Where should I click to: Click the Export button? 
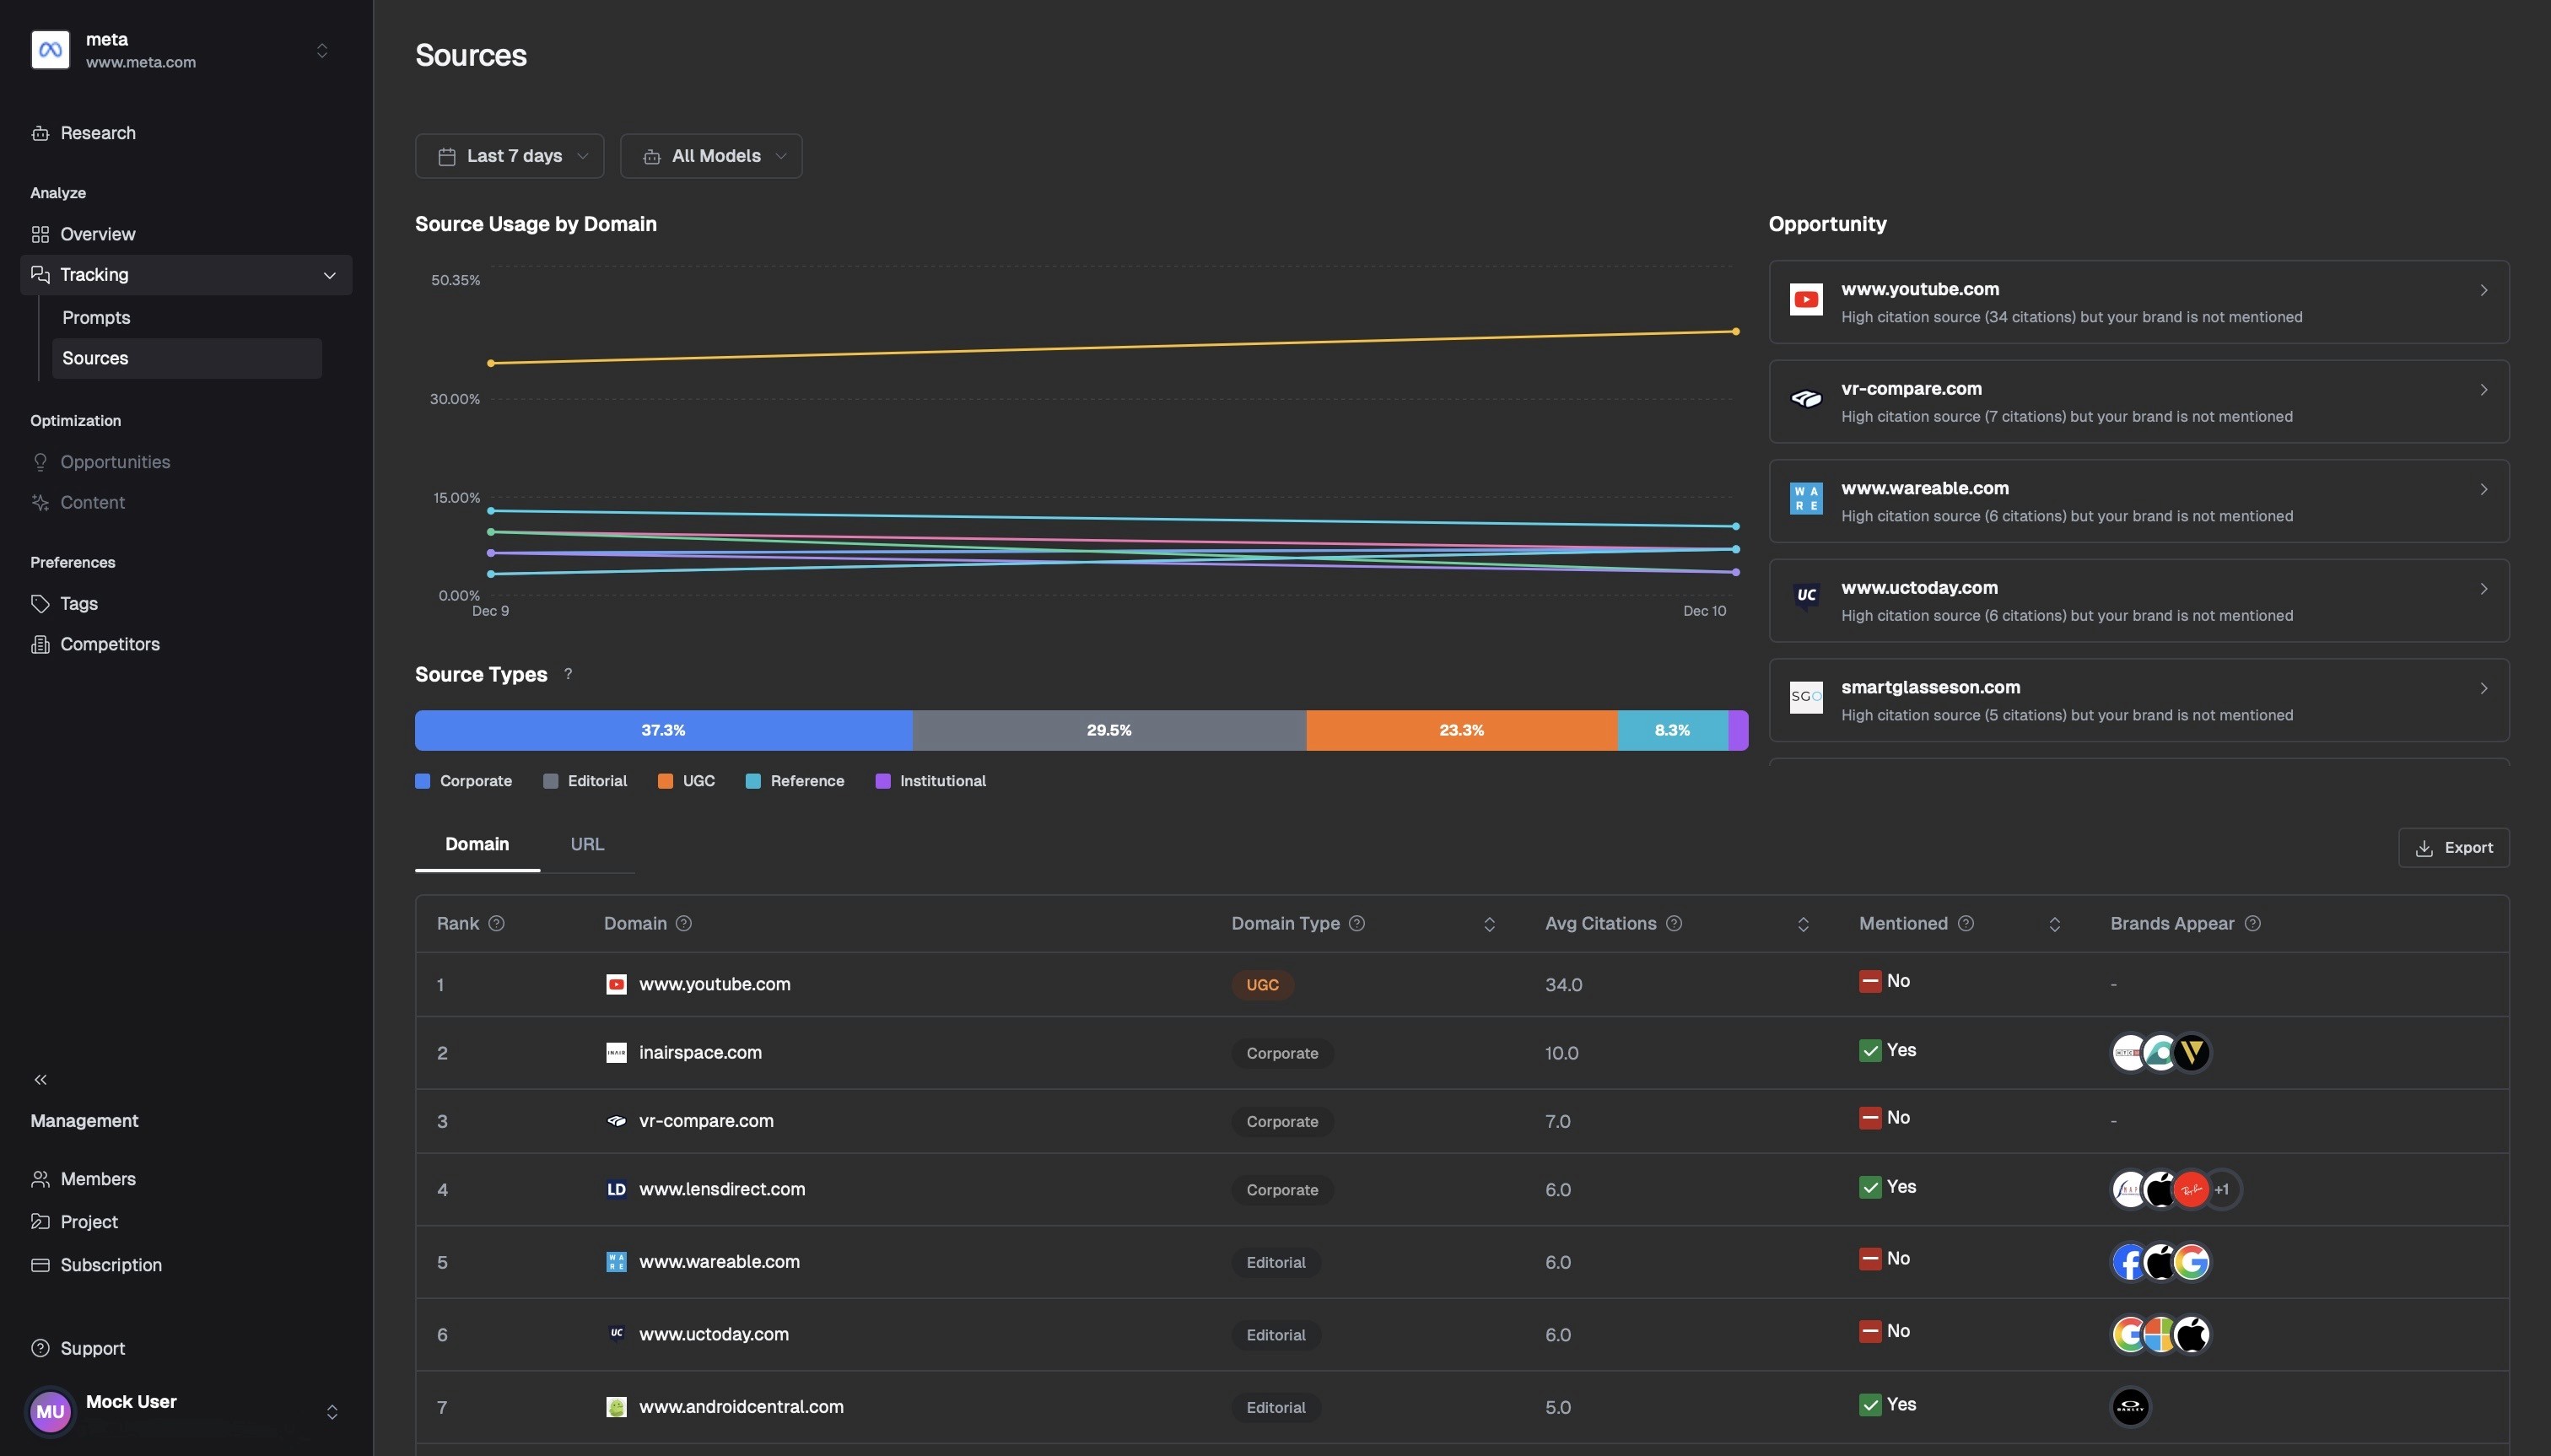point(2456,847)
